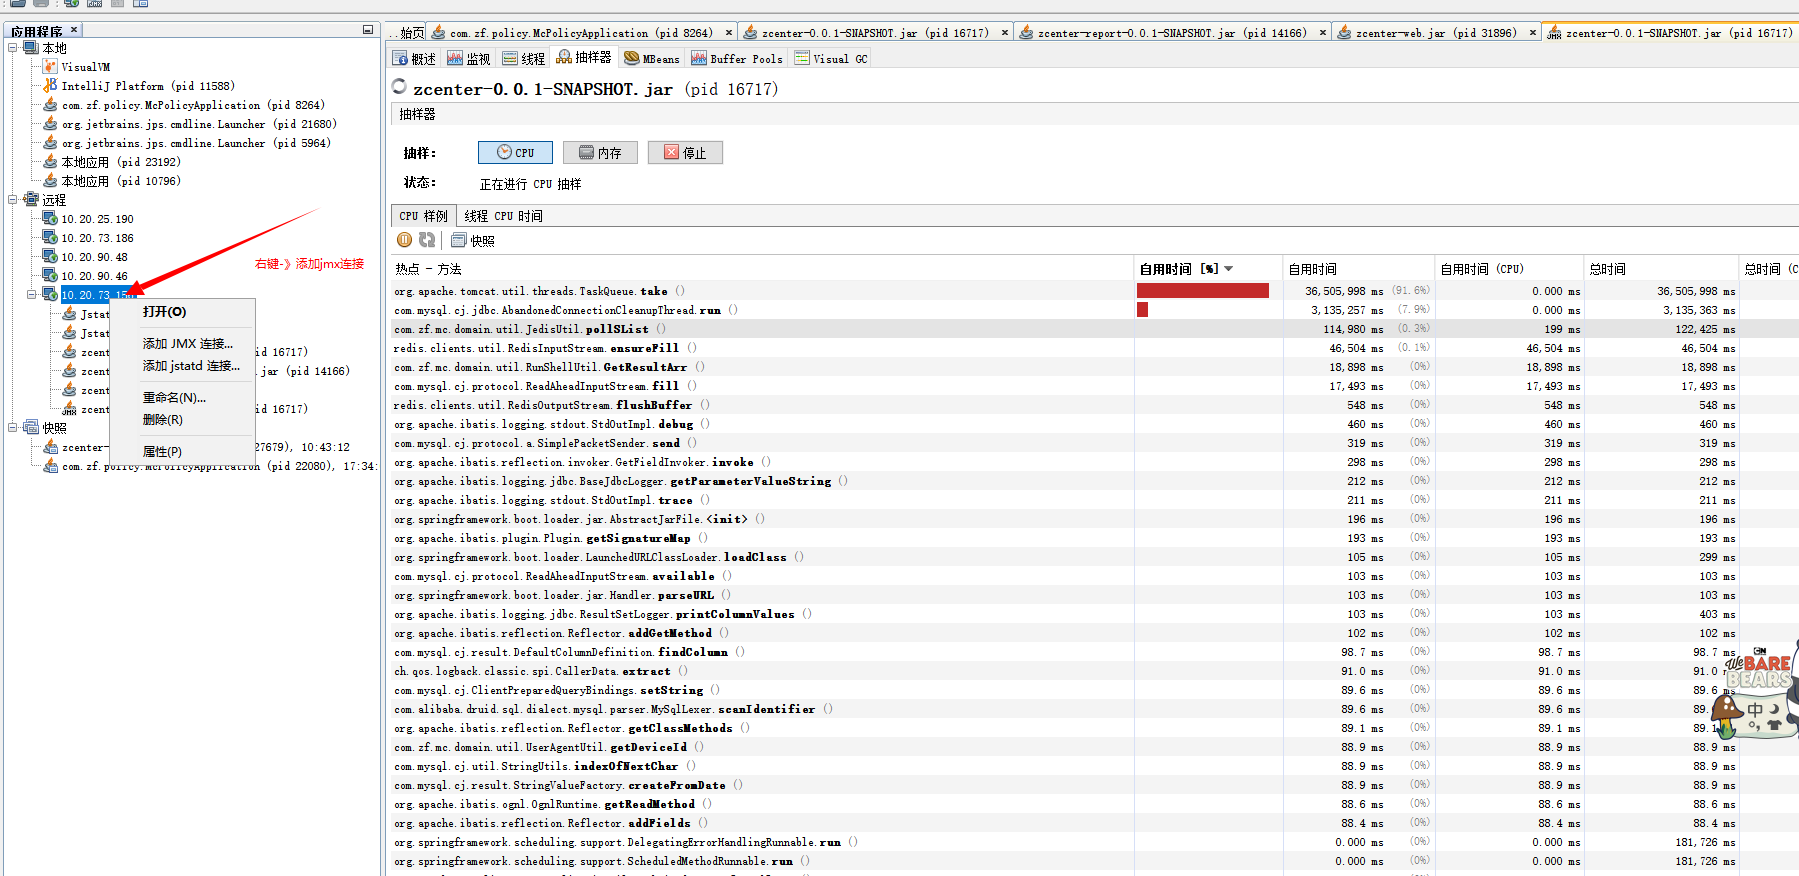Choose 打开(O) in the context menu
Screen dimensions: 1799x876
tap(183, 312)
